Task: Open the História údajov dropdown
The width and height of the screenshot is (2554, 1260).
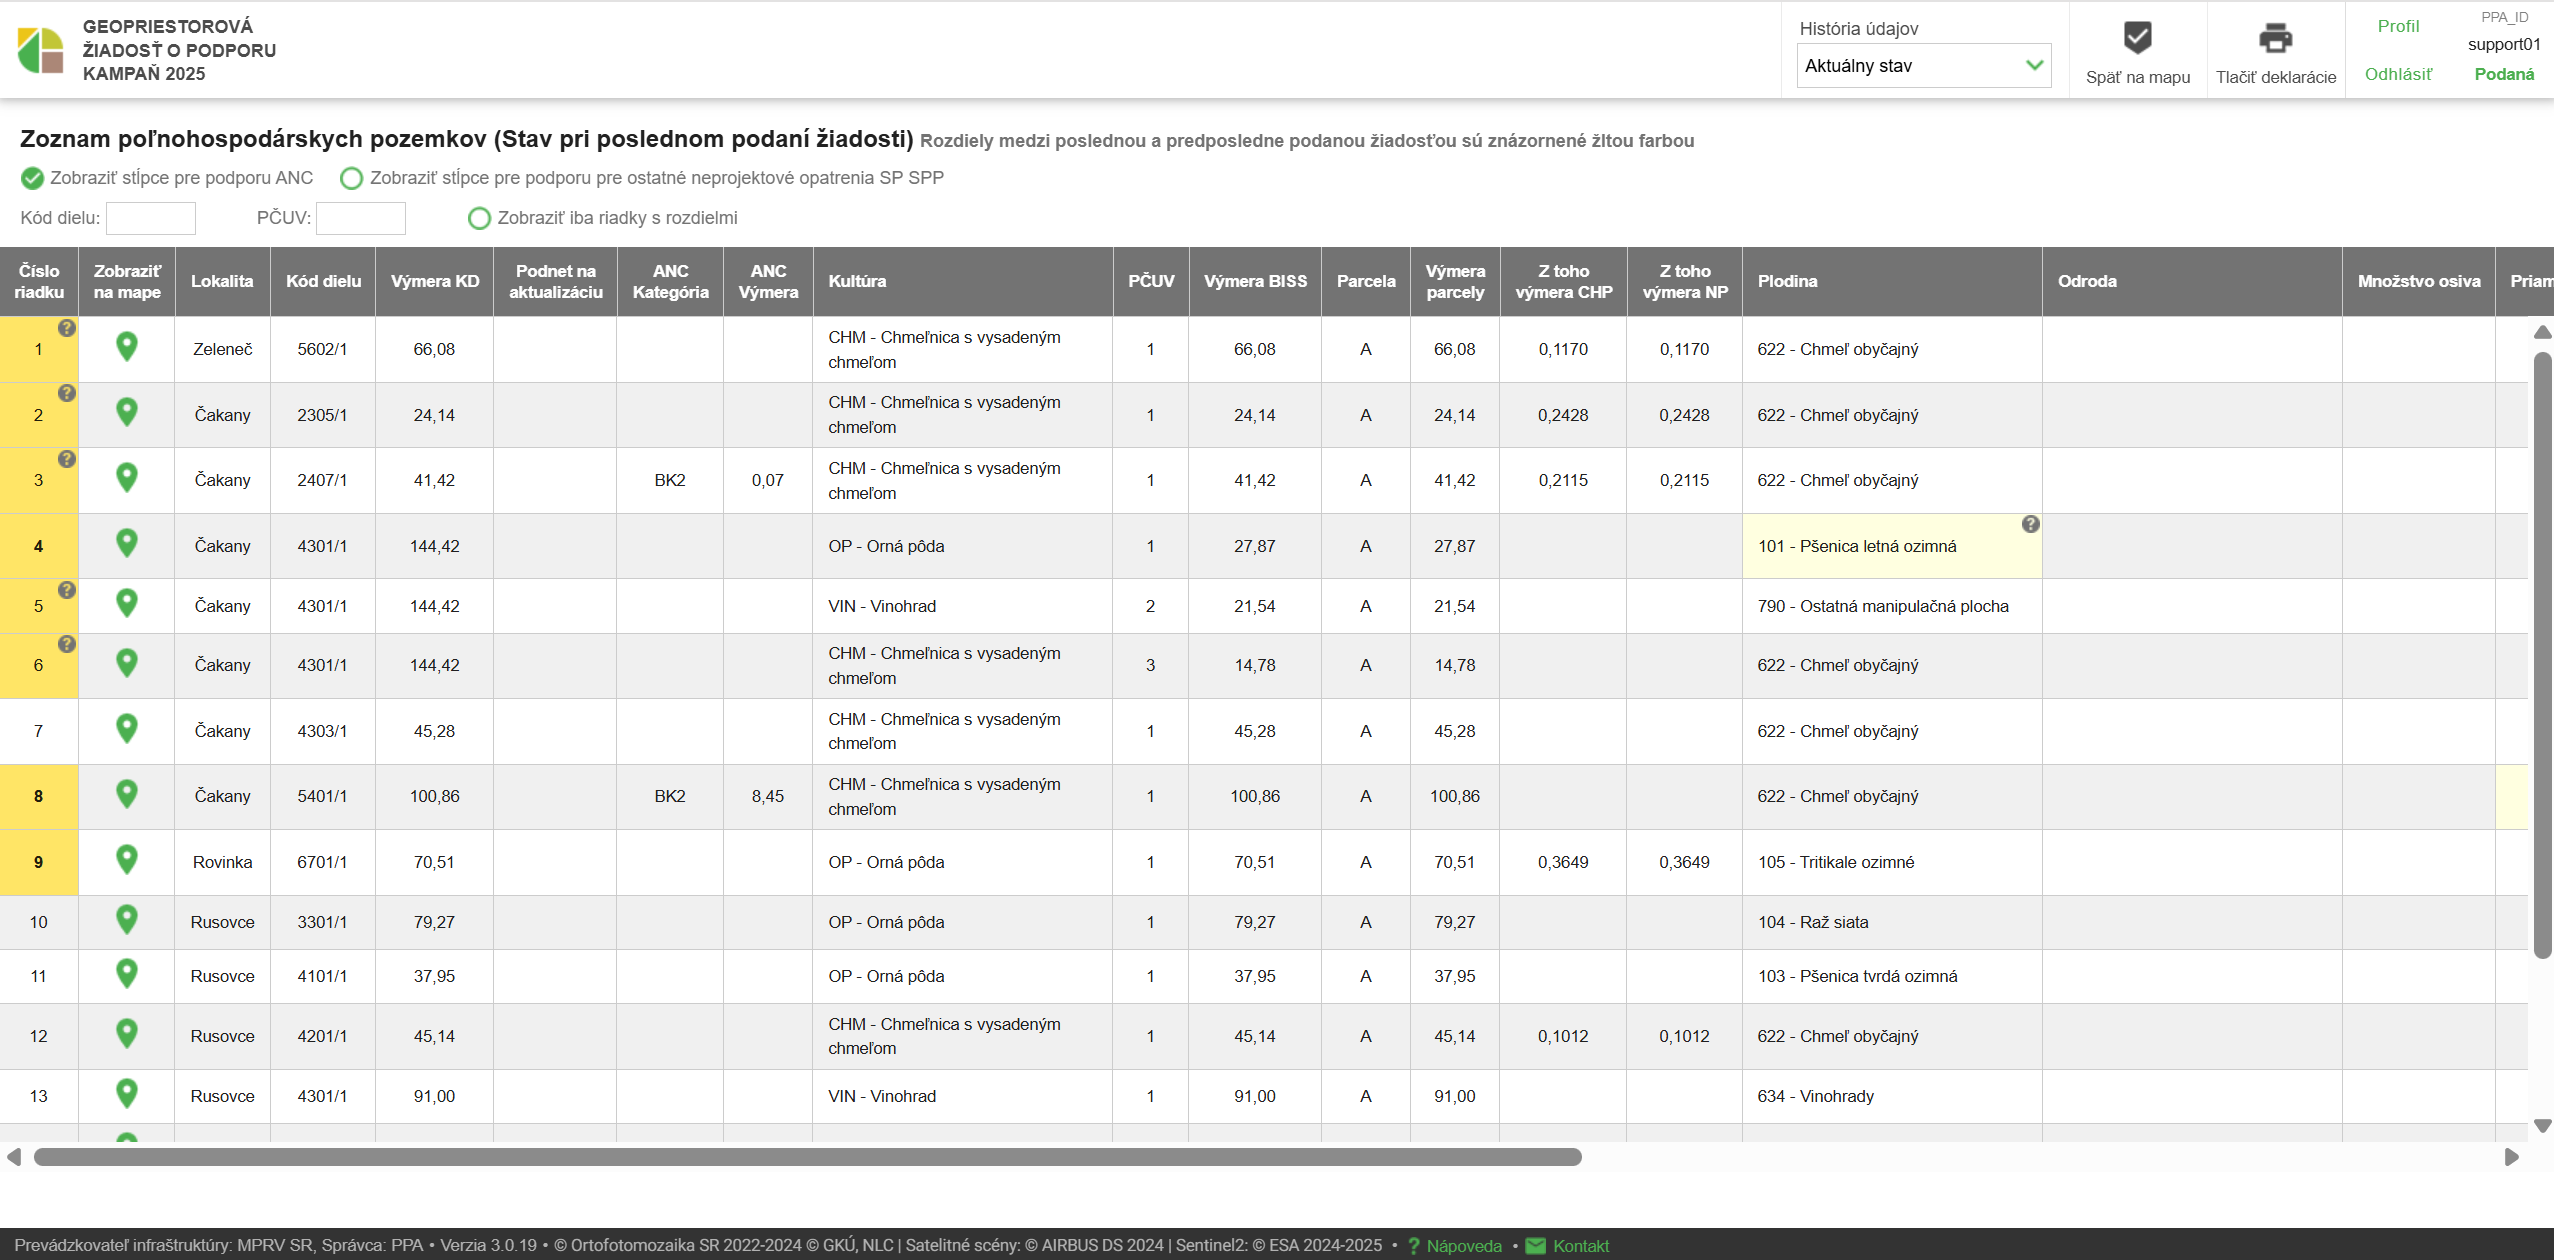Action: pyautogui.click(x=1923, y=66)
